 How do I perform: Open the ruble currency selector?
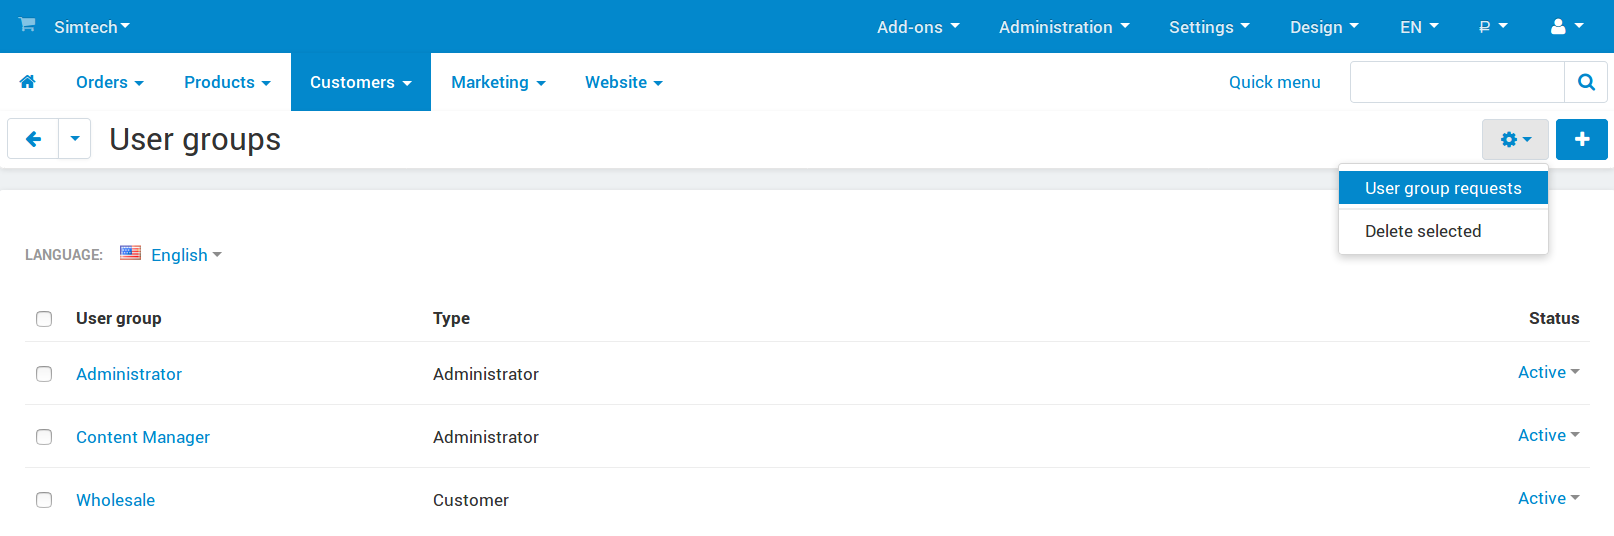point(1493,27)
